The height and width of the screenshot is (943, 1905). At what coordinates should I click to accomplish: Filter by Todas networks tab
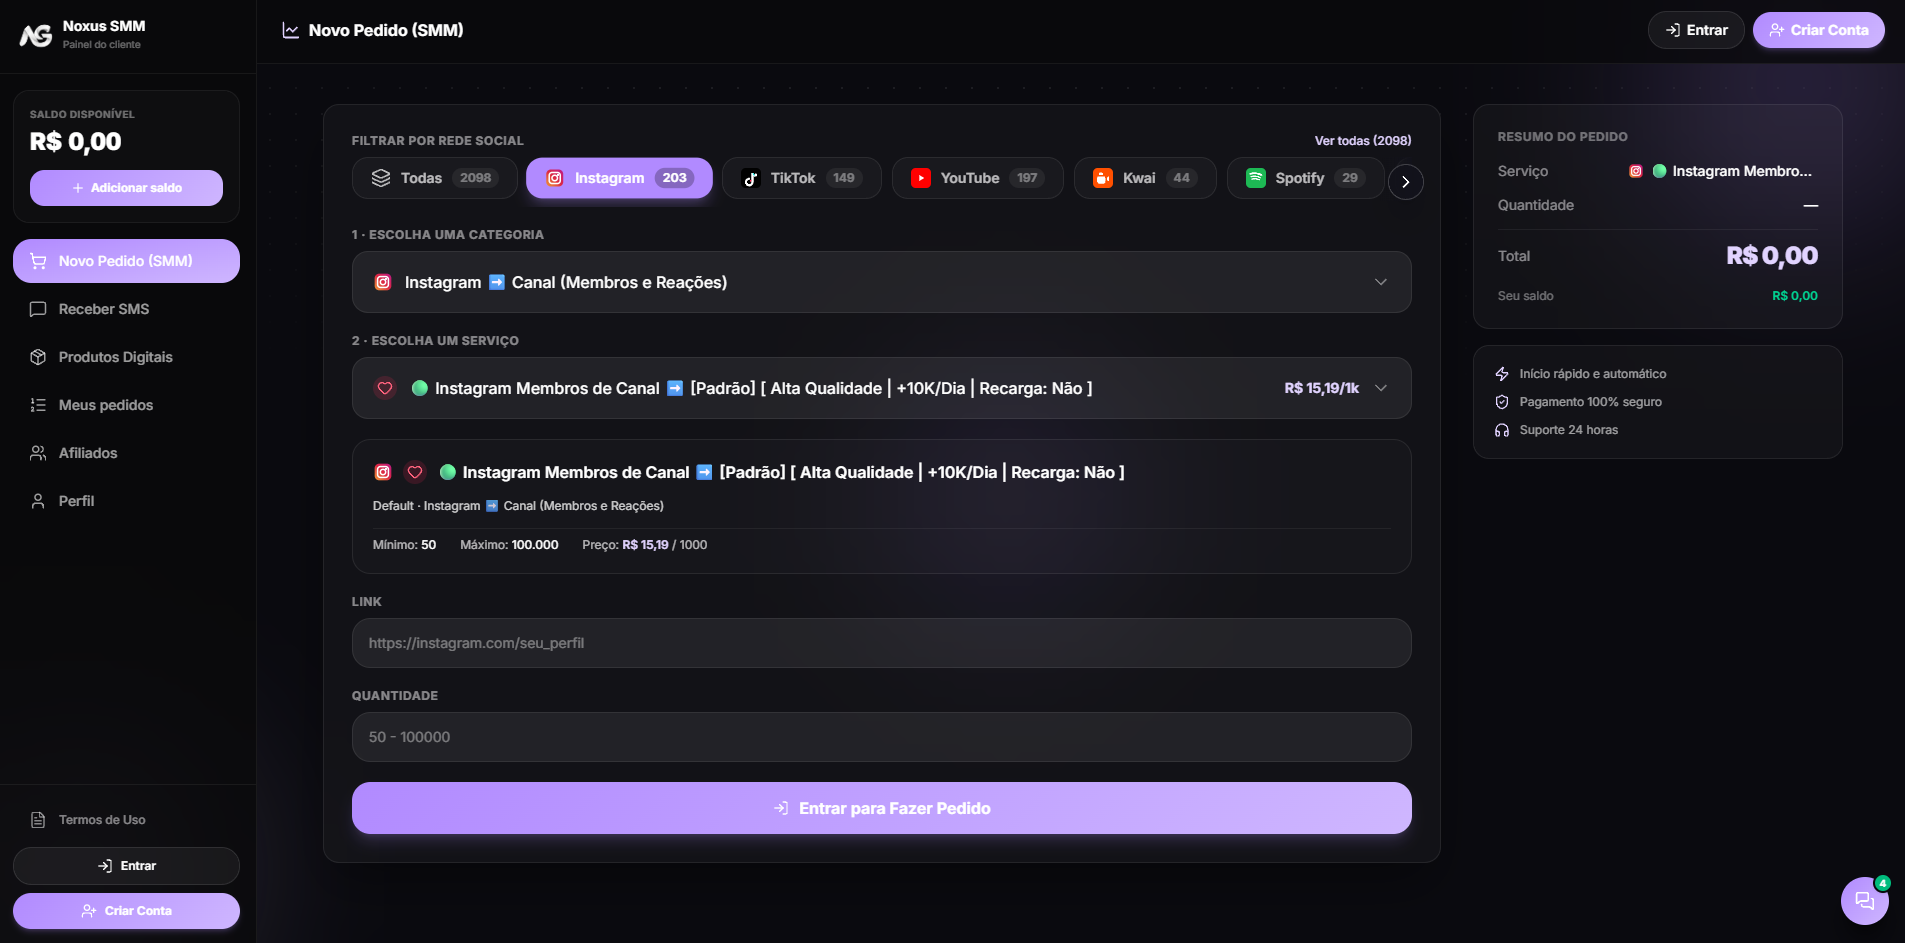435,178
